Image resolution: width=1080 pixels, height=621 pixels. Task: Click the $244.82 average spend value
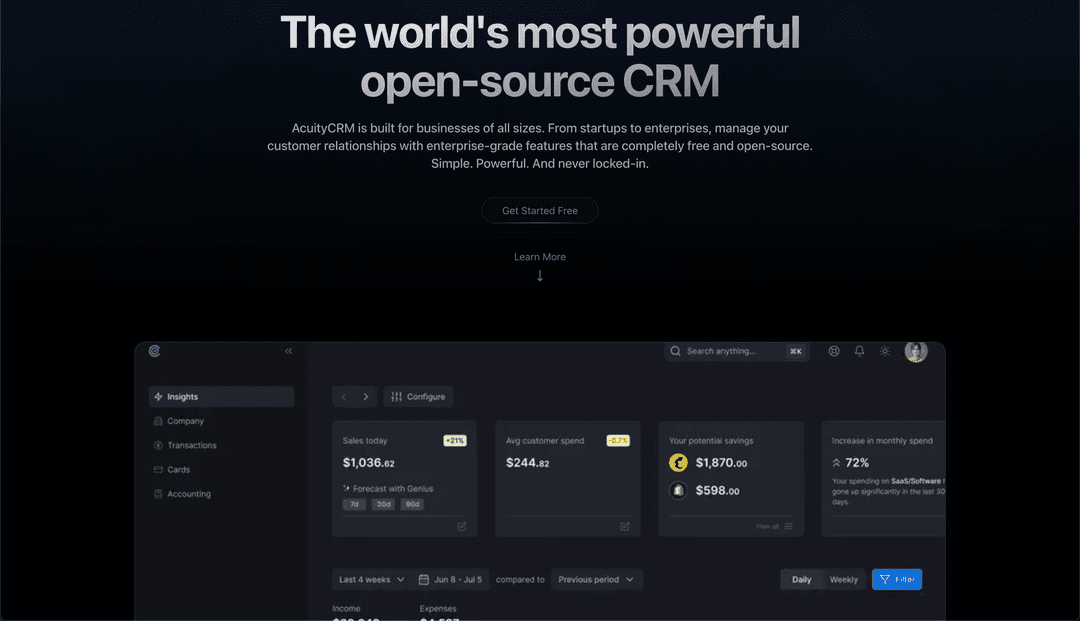point(528,463)
